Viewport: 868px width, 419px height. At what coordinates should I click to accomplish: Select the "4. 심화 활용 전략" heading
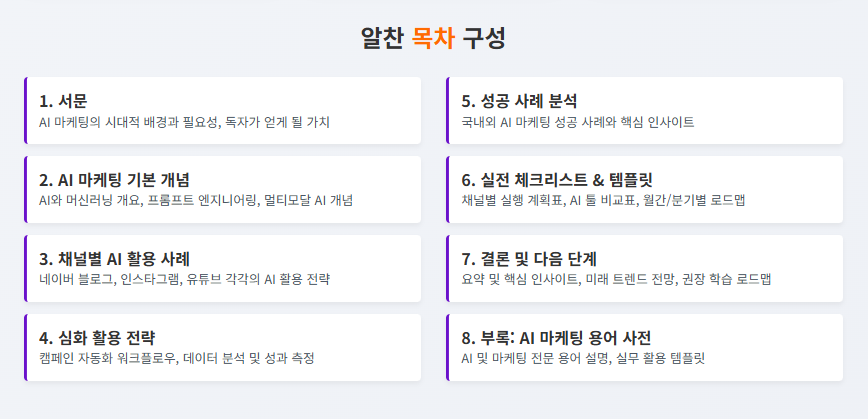click(97, 337)
